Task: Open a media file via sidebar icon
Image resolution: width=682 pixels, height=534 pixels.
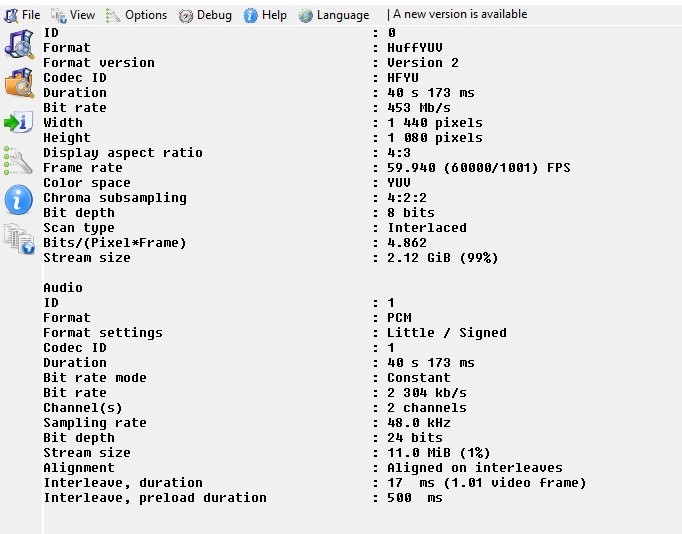Action: point(19,43)
